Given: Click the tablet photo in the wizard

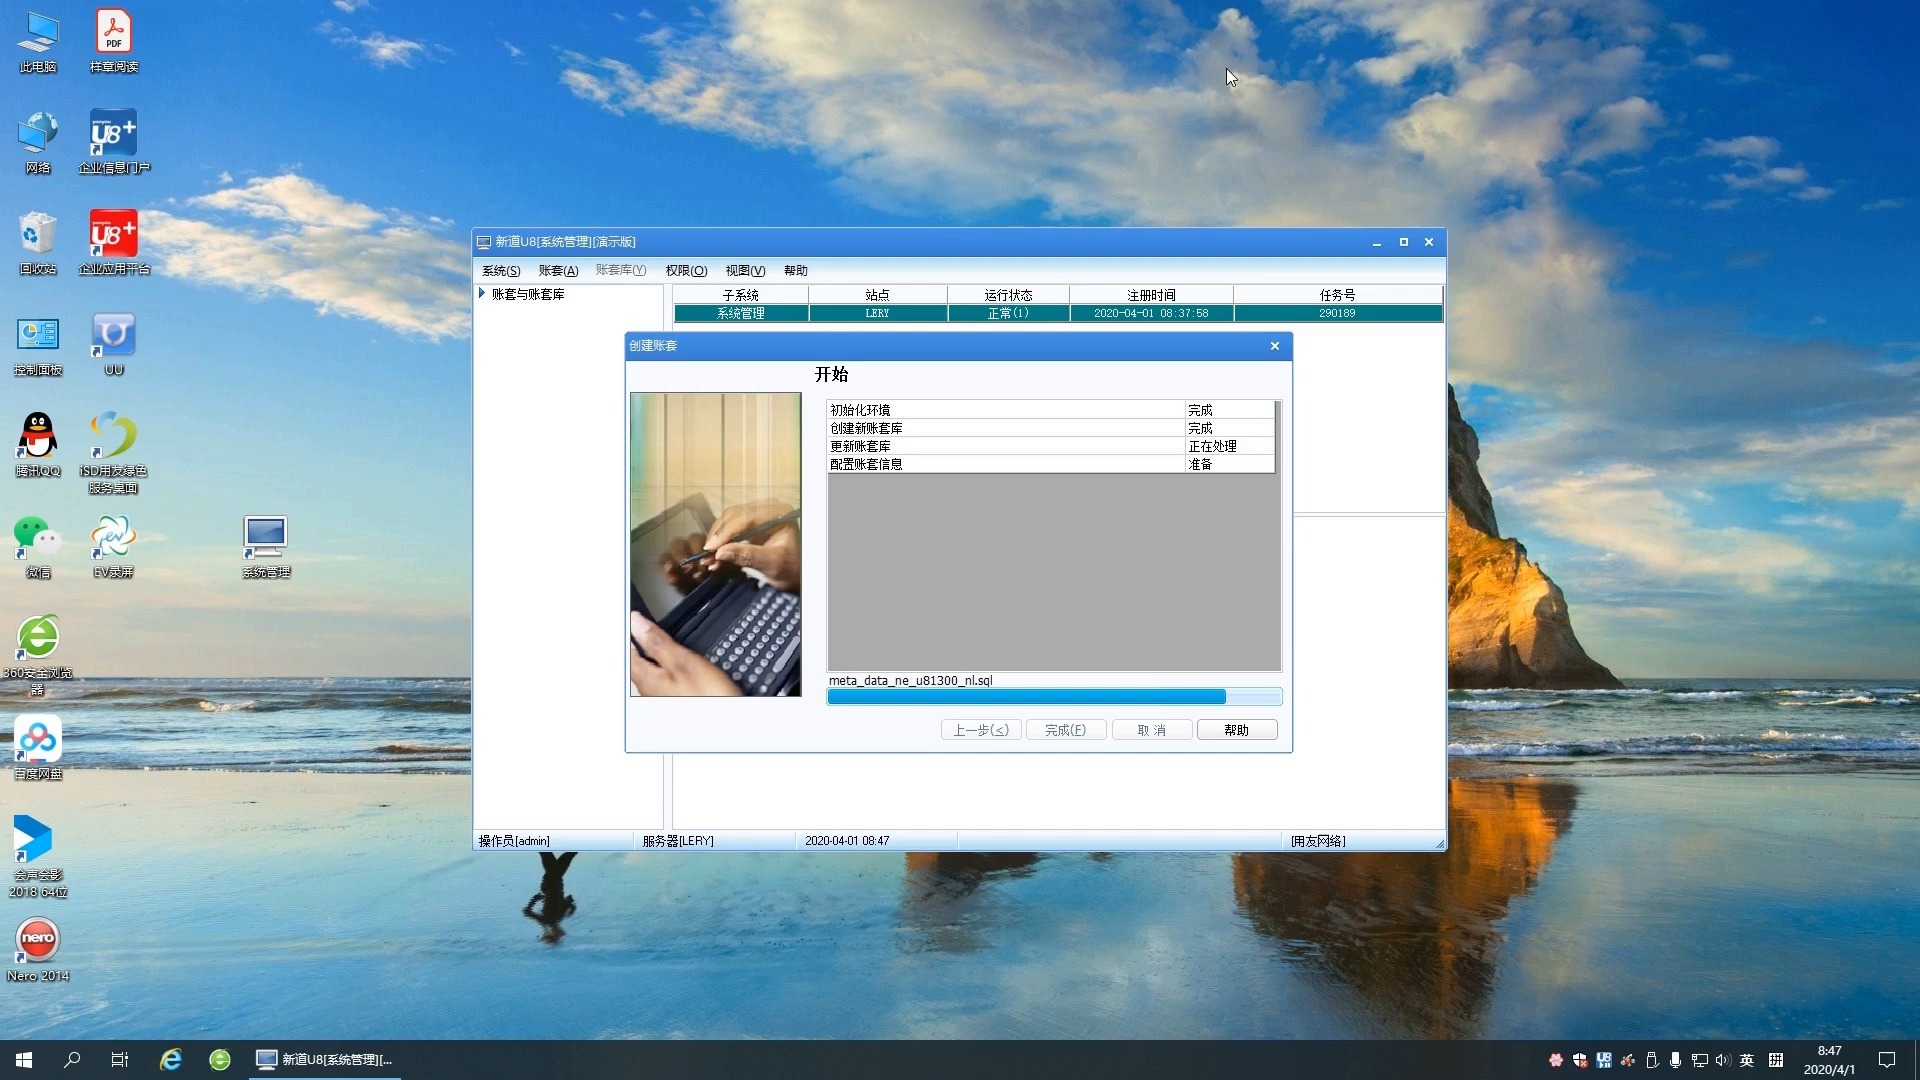Looking at the screenshot, I should coord(716,544).
